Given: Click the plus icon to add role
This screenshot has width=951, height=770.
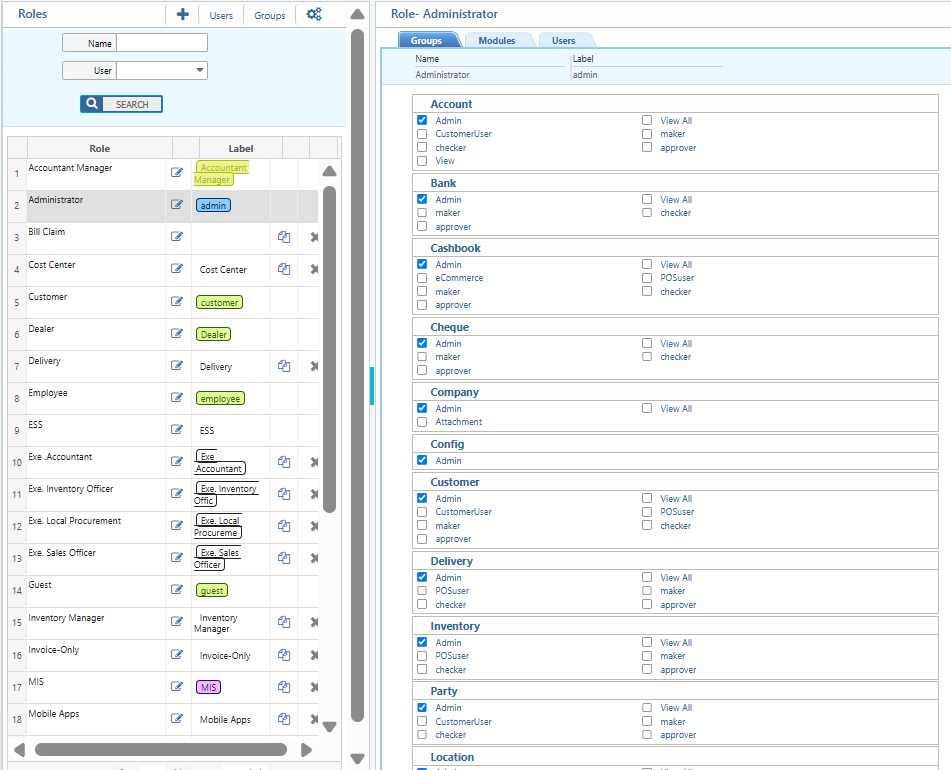Looking at the screenshot, I should [x=182, y=15].
